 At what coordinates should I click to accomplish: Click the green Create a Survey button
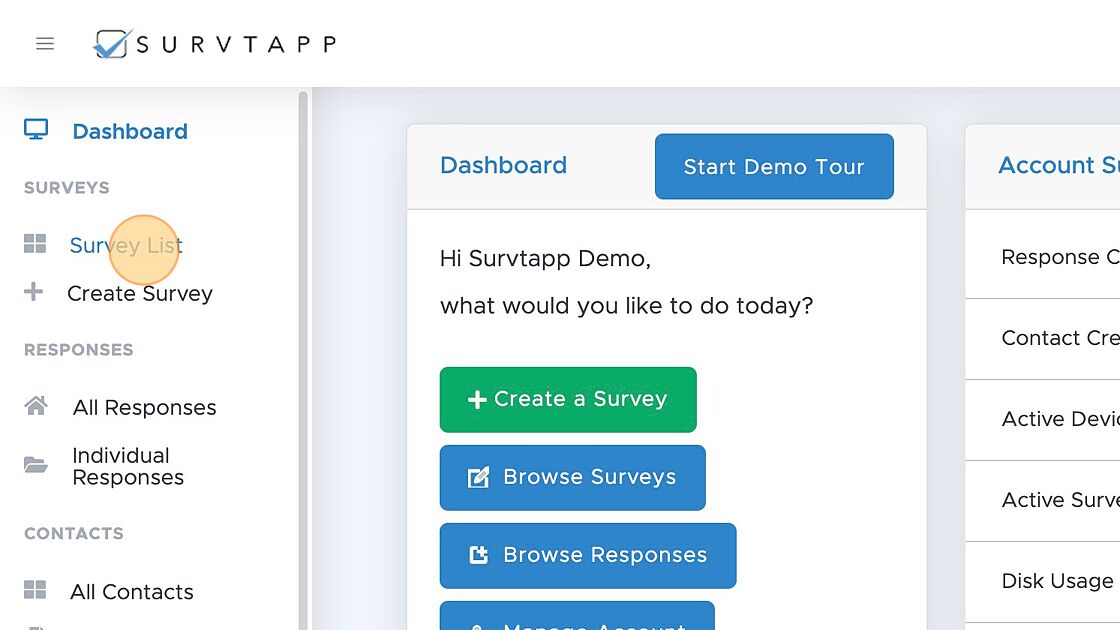(568, 399)
